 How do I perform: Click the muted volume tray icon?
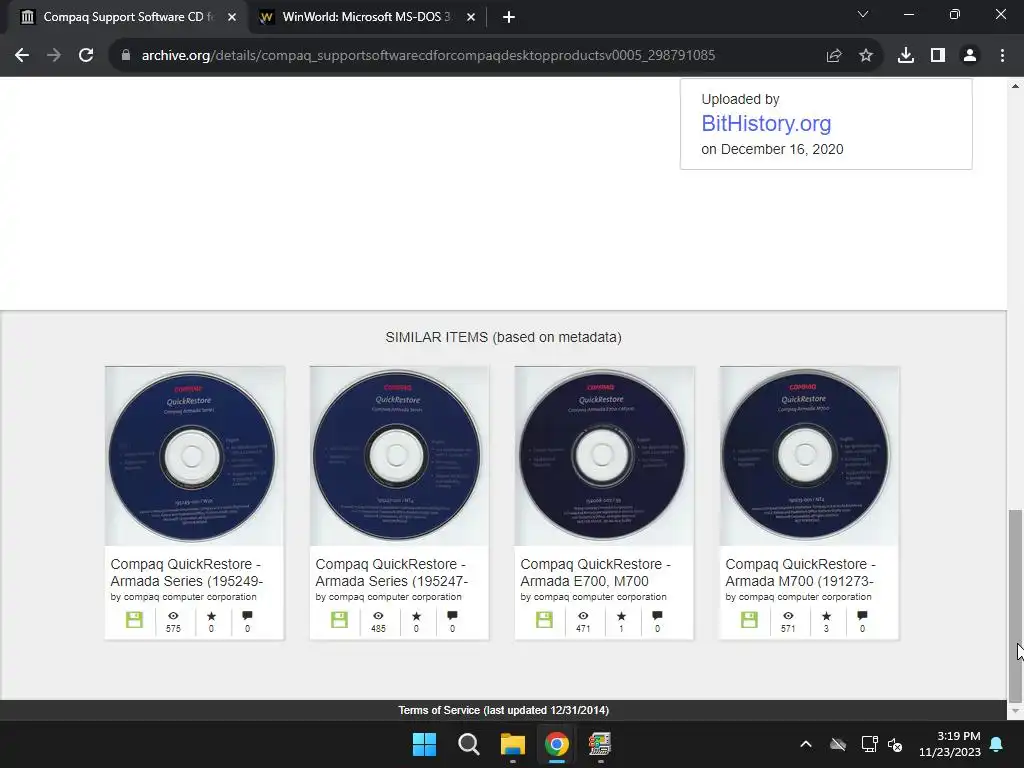point(895,744)
